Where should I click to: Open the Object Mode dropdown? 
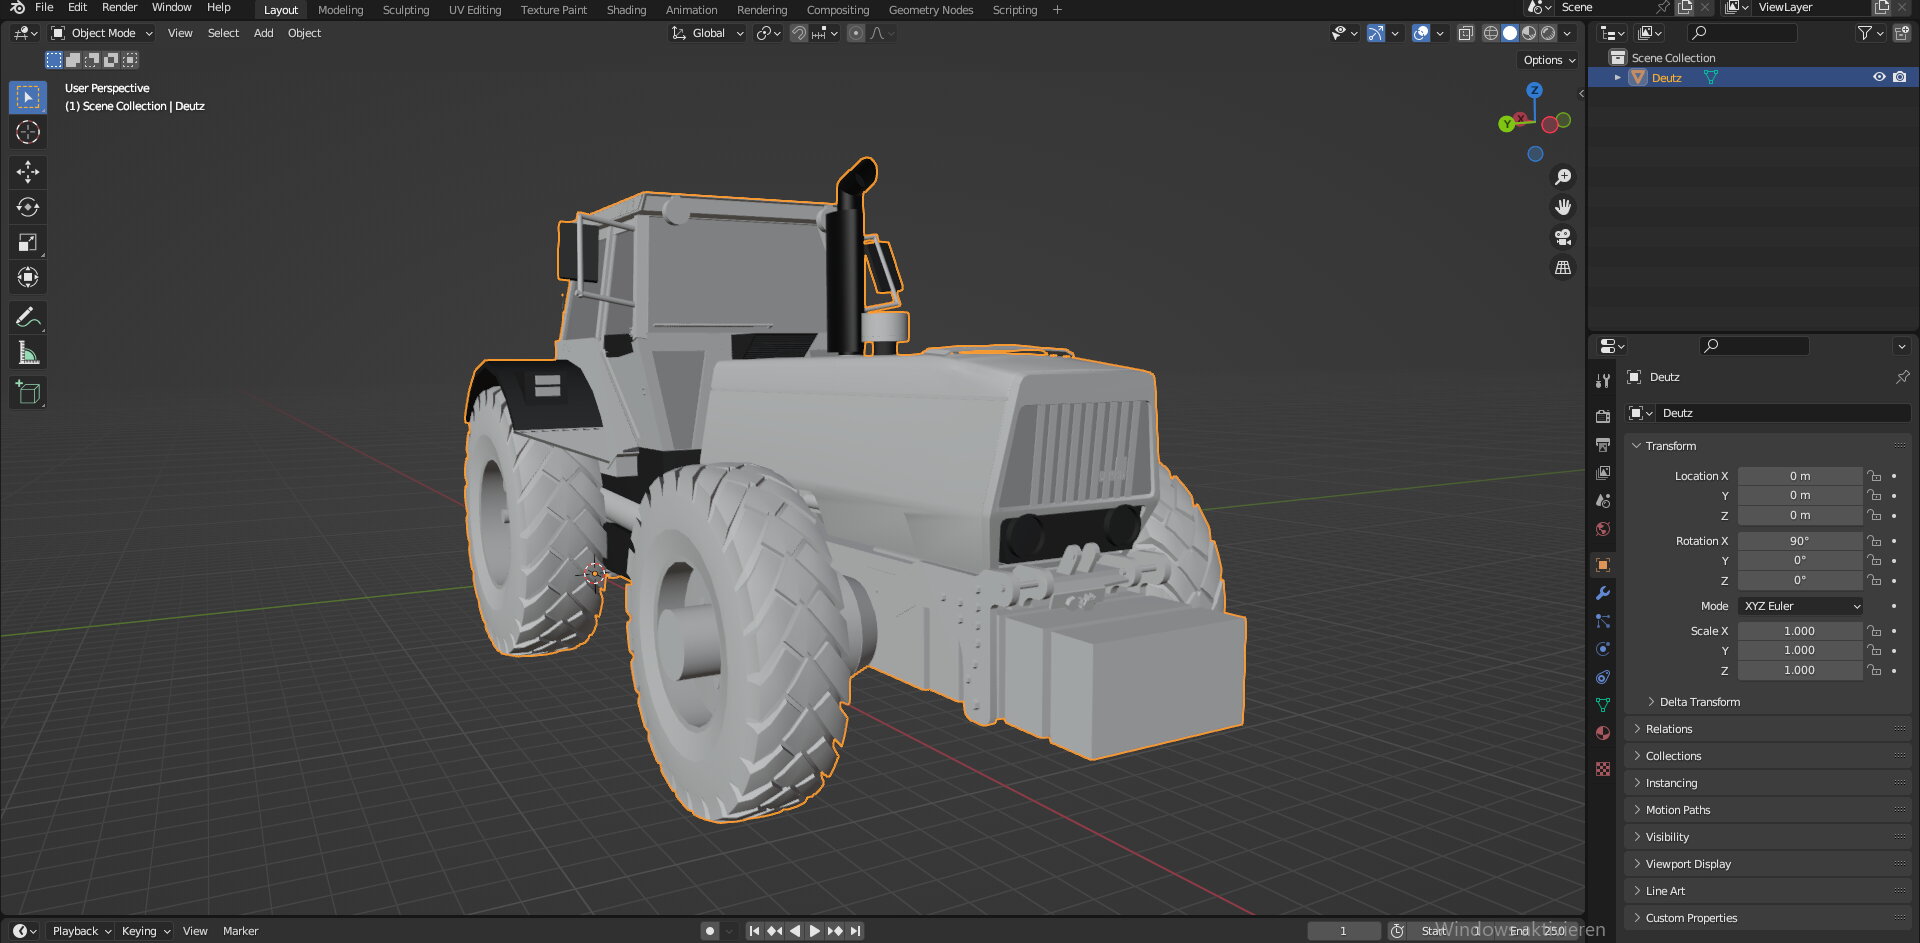tap(102, 33)
